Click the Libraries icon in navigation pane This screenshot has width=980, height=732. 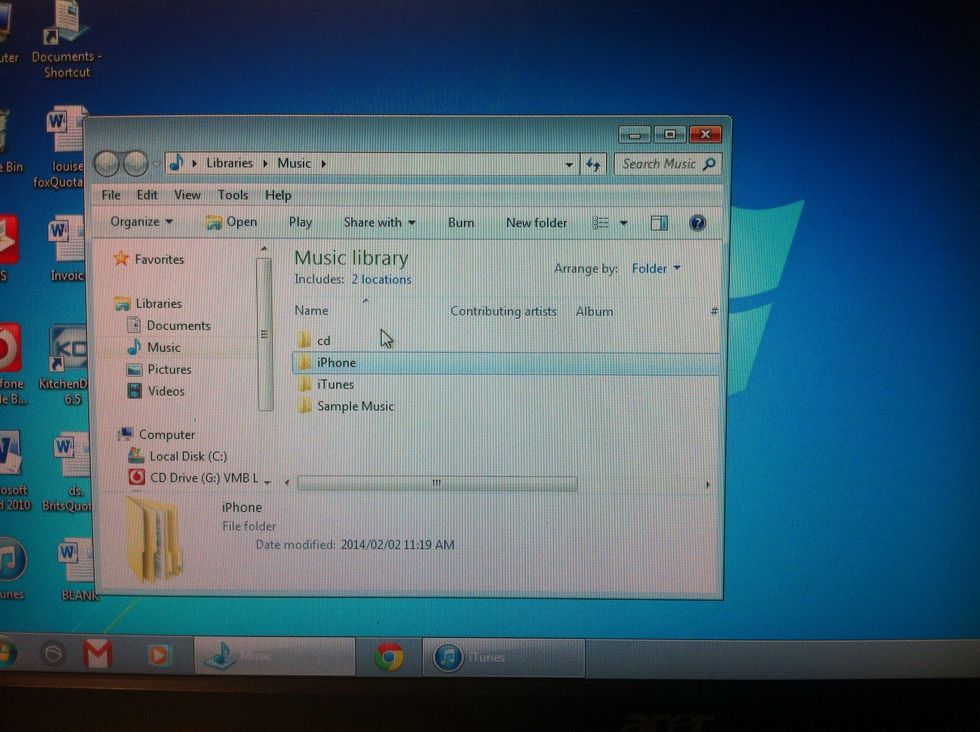click(x=122, y=304)
